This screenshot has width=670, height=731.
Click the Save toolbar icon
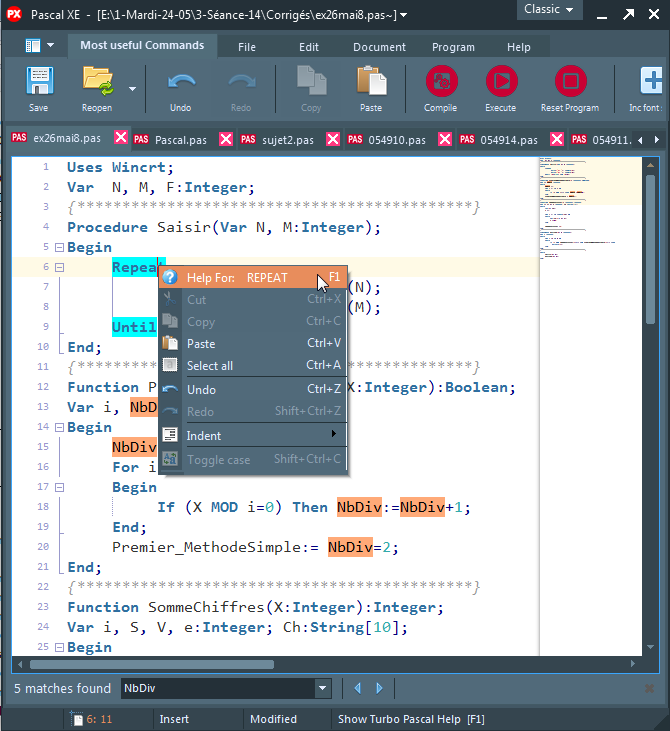click(38, 82)
